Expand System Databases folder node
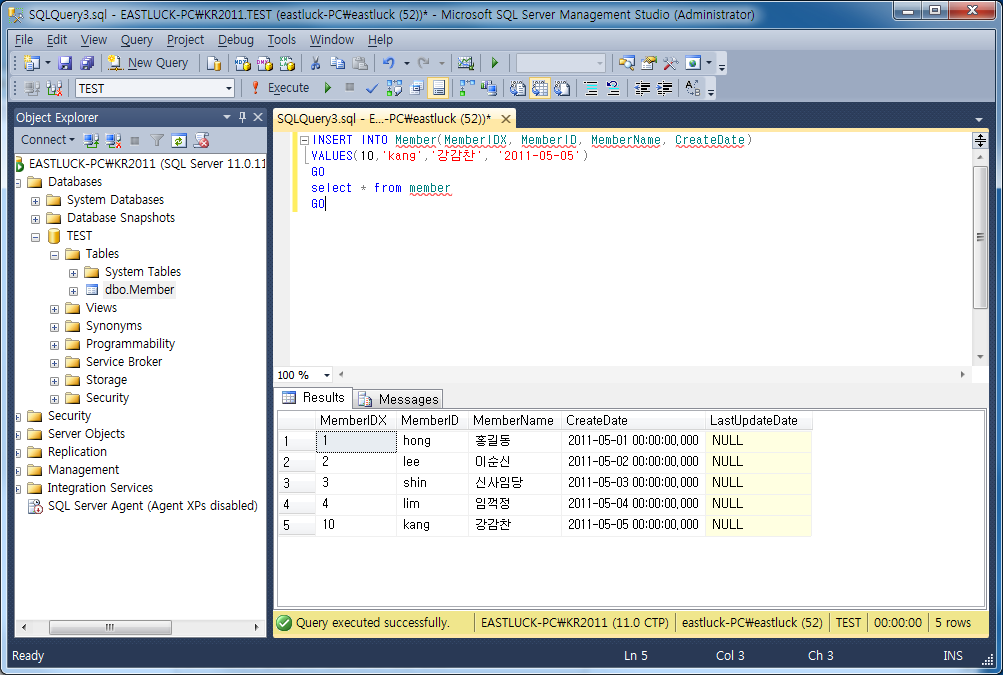Screen dimensions: 1003x675 click(36, 201)
